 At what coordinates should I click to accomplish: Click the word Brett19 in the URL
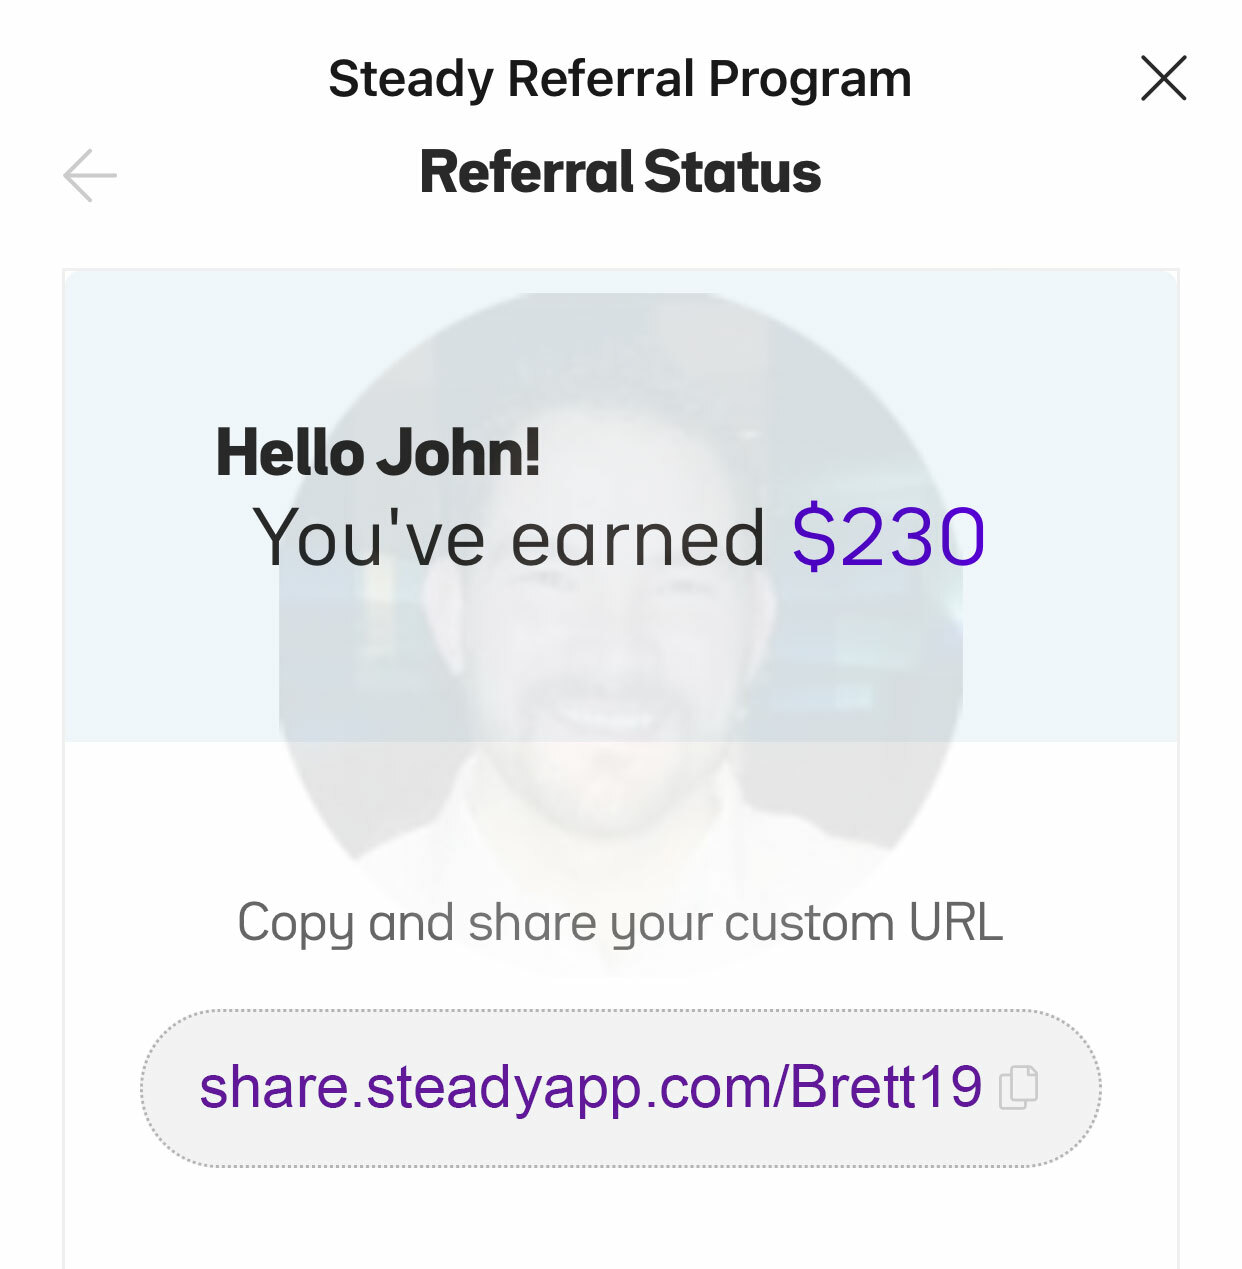click(x=886, y=1086)
